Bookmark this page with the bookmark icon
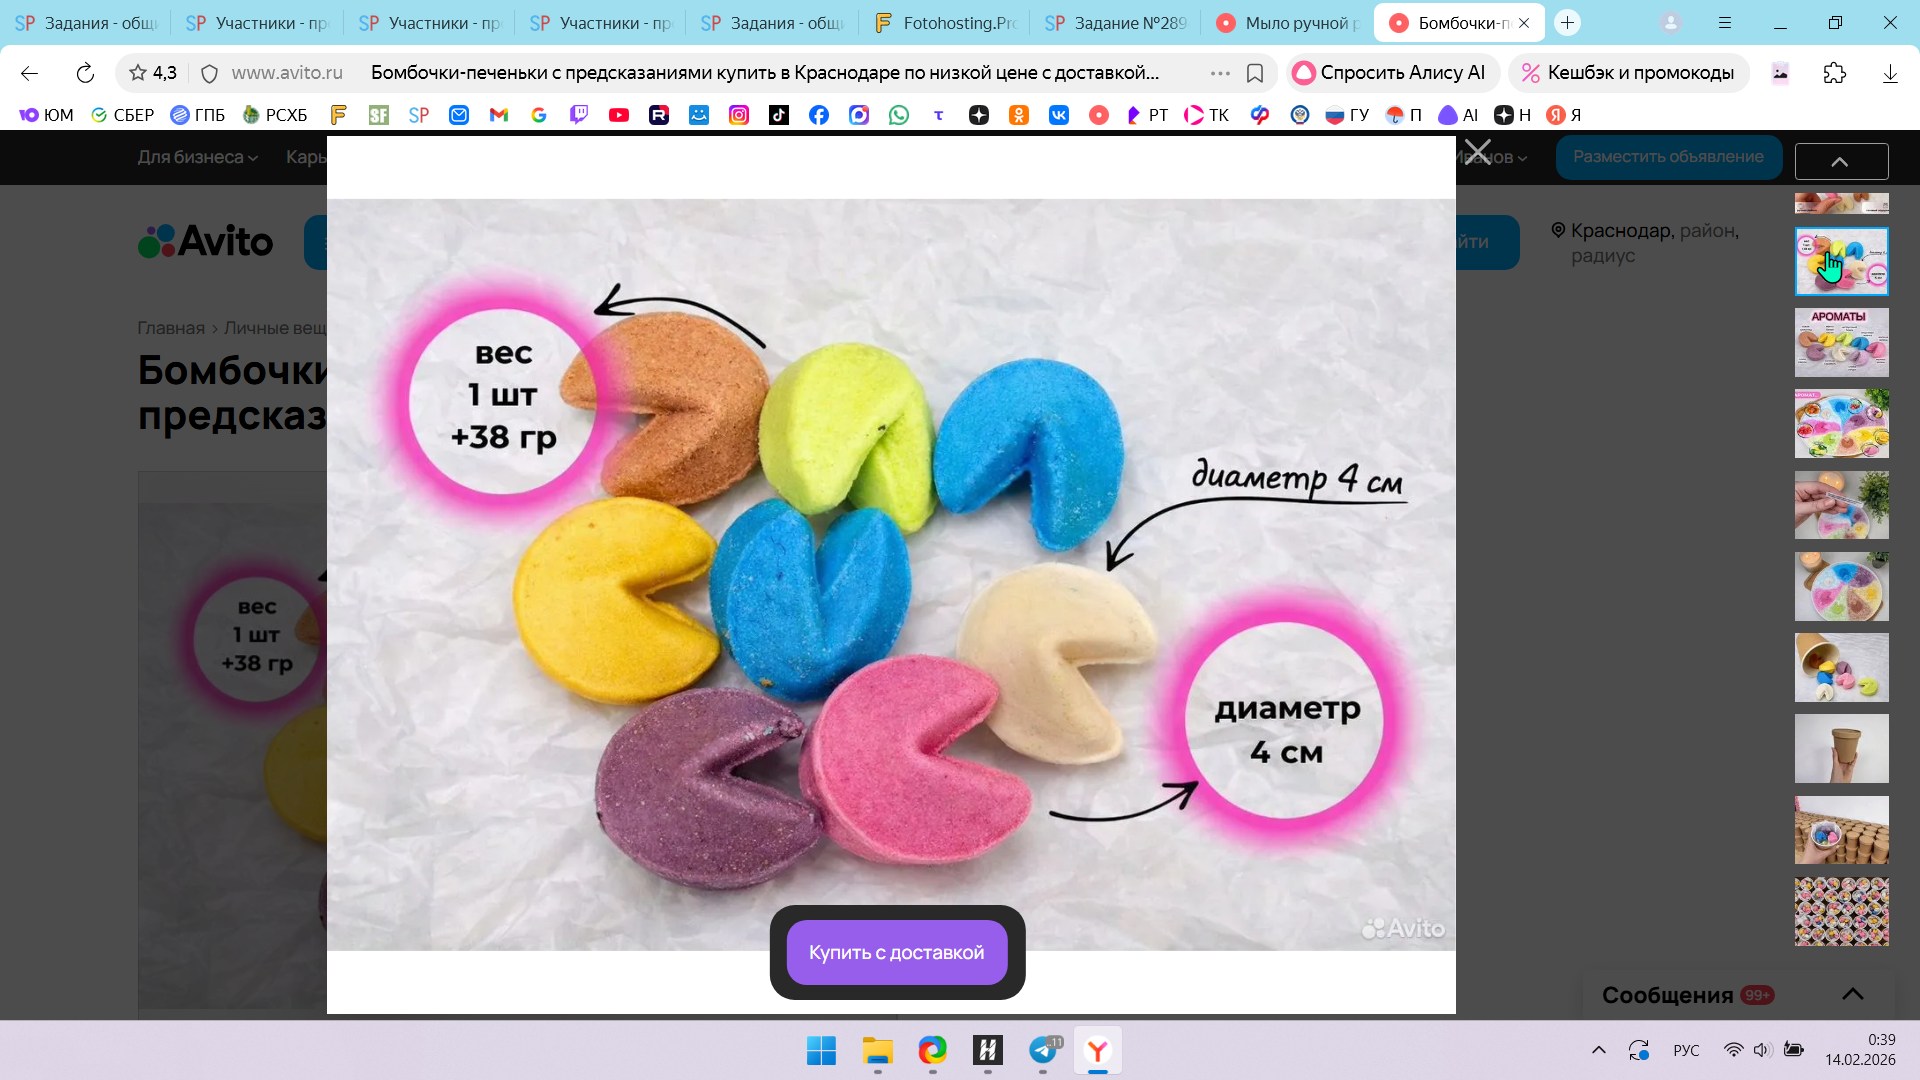Screen dimensions: 1920x1080 click(x=1255, y=73)
